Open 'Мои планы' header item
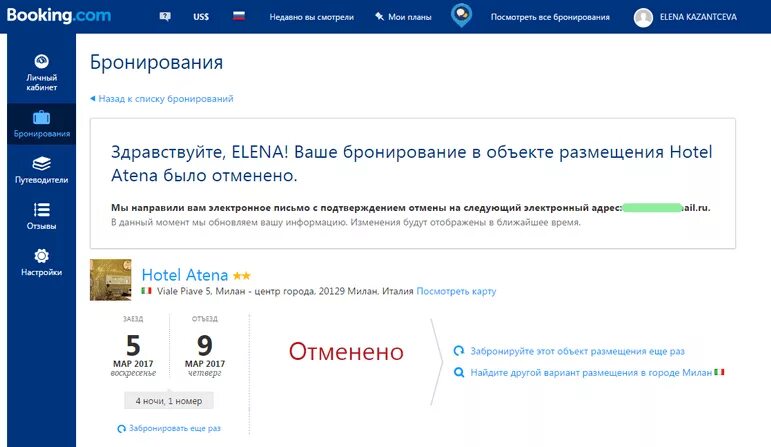Image resolution: width=771 pixels, height=447 pixels. click(410, 17)
